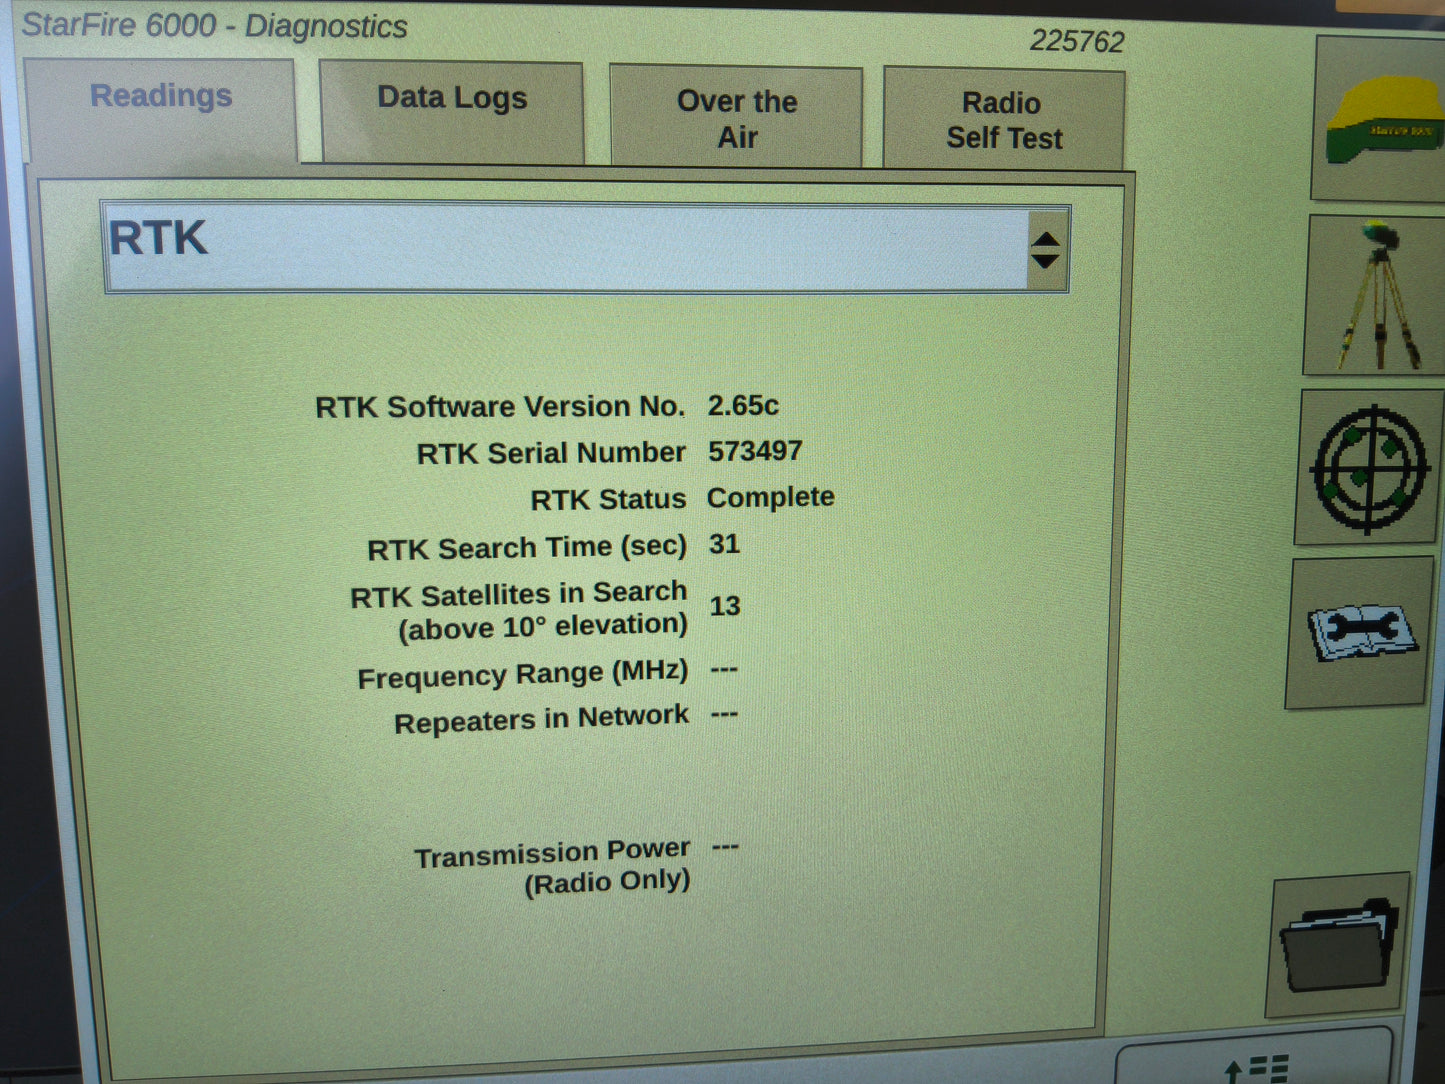The height and width of the screenshot is (1084, 1445).
Task: Select the Repeaters in Network label
Action: 541,719
